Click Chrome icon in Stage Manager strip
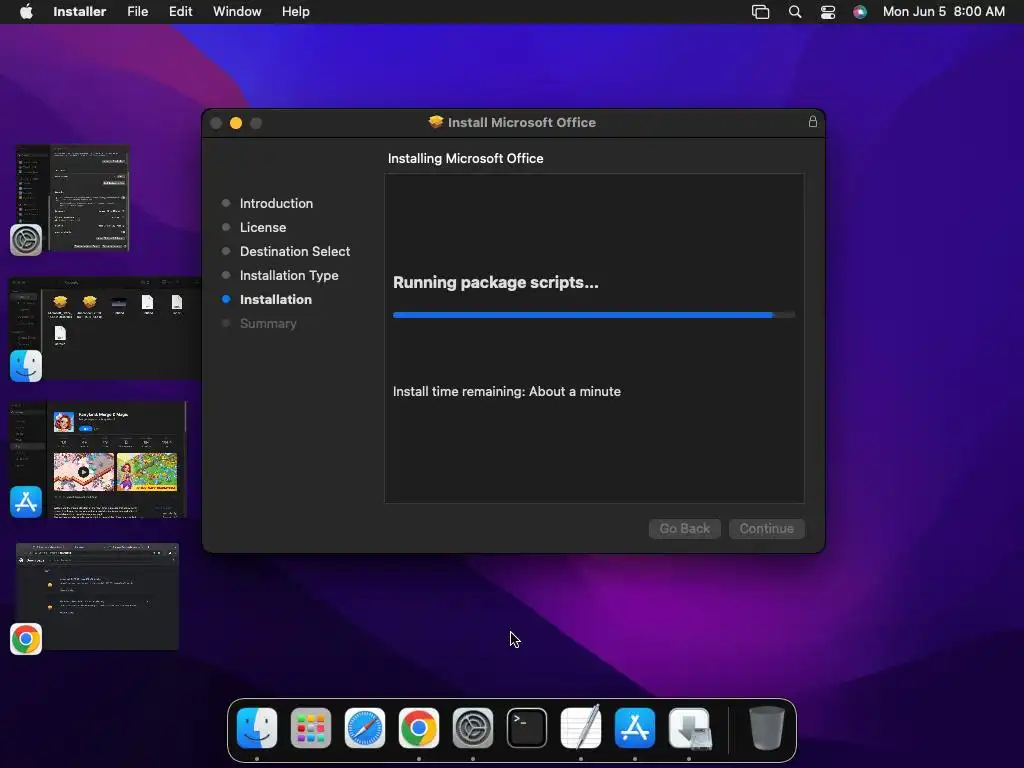The image size is (1024, 768). click(x=26, y=639)
